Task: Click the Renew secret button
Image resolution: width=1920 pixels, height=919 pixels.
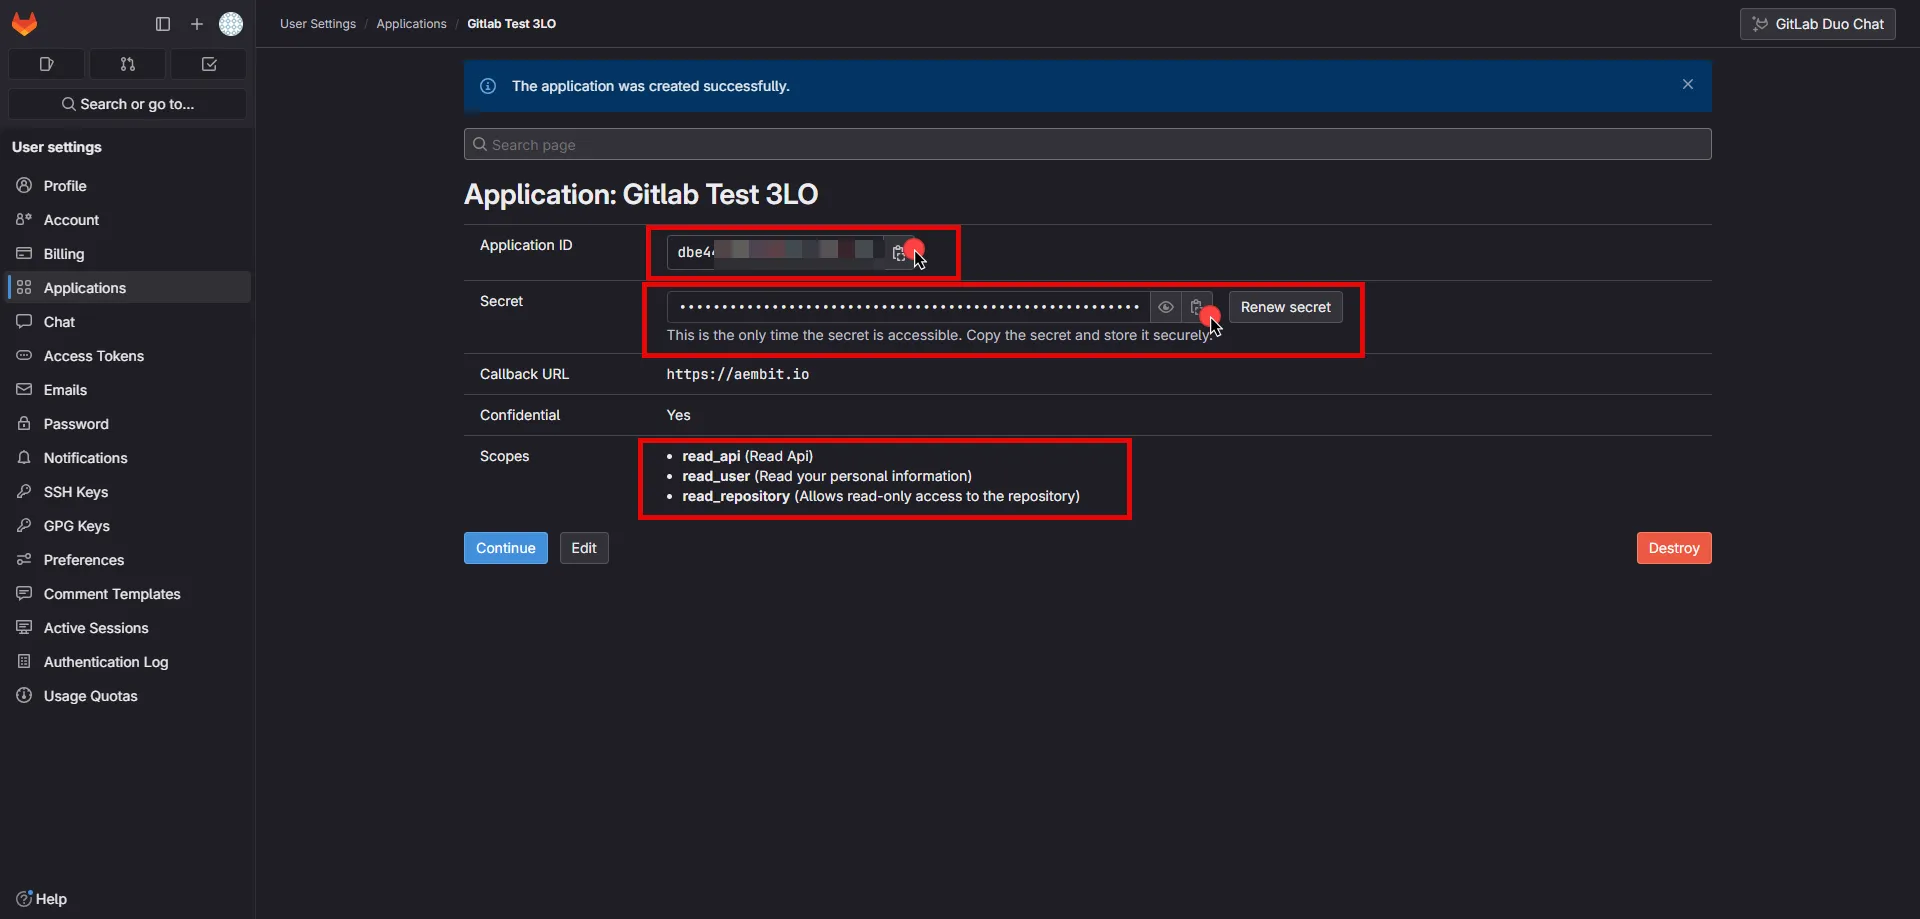Action: tap(1285, 306)
